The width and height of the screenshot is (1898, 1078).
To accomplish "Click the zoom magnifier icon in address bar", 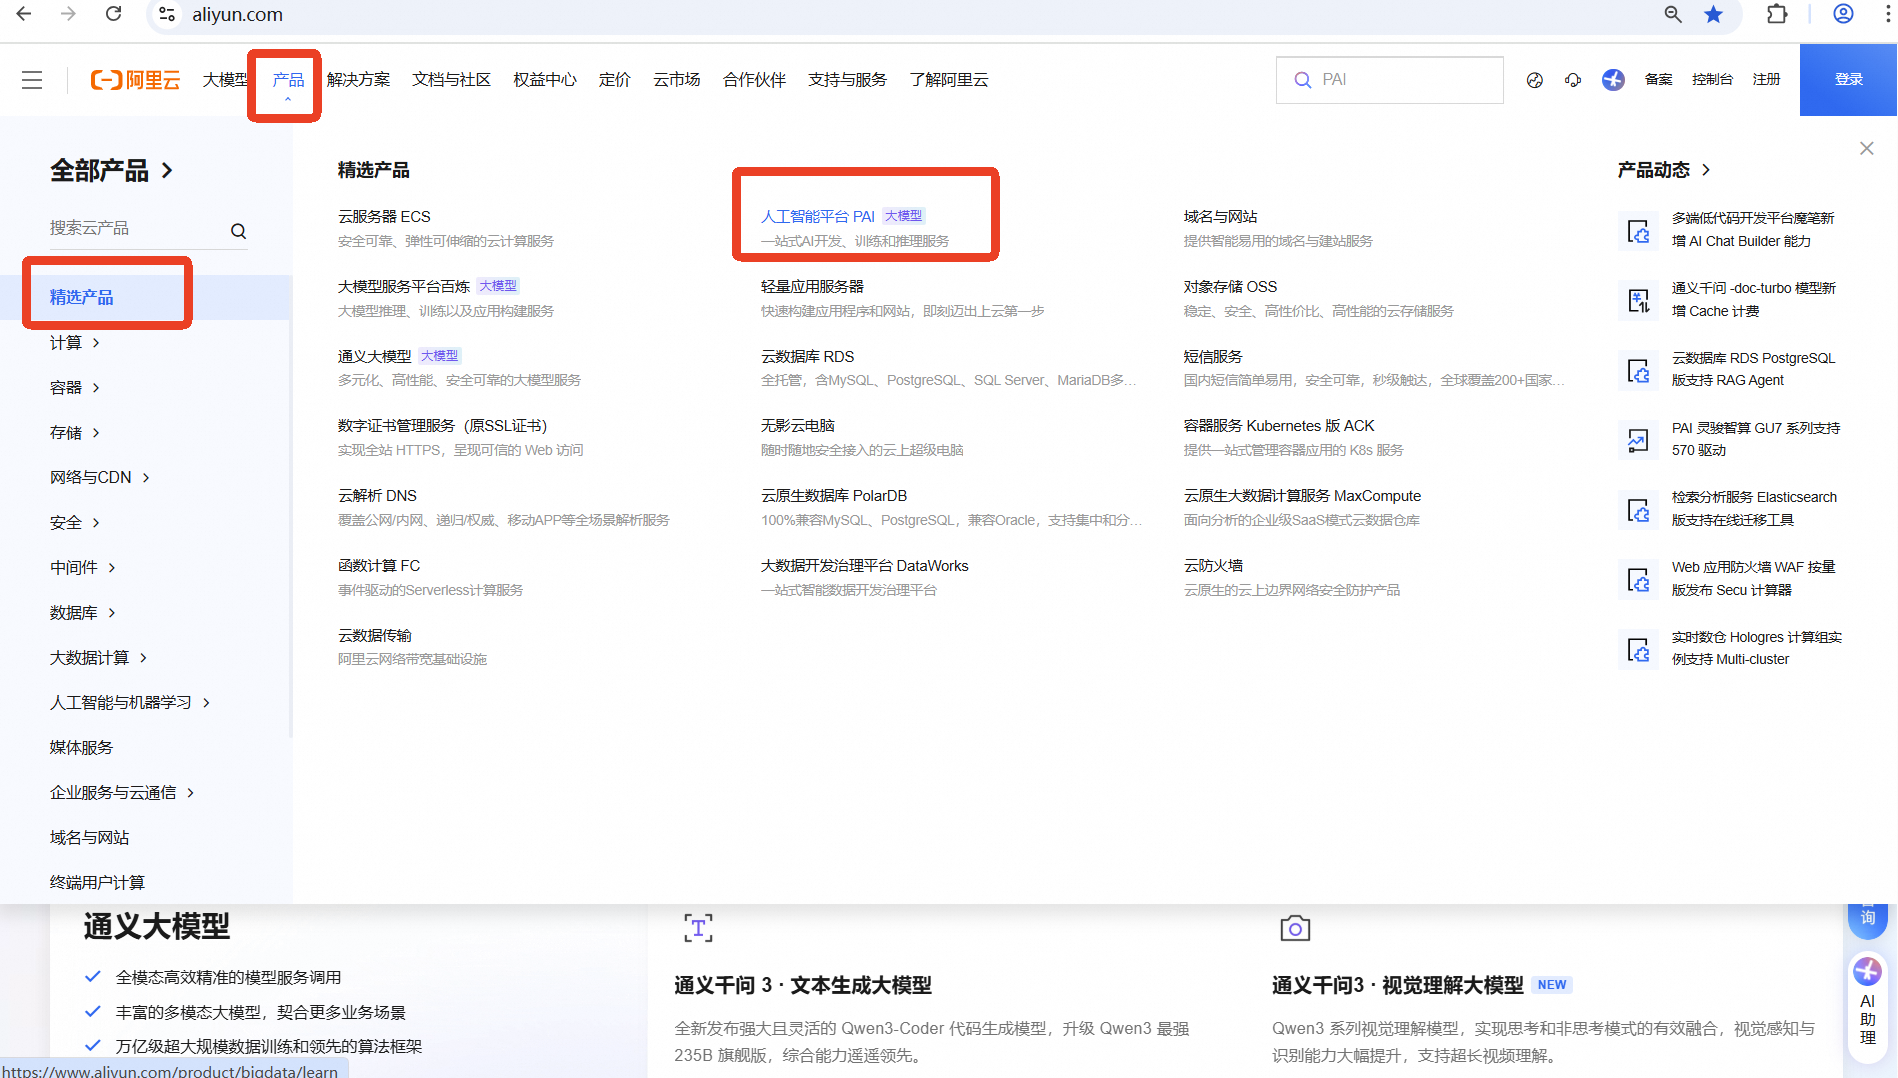I will point(1673,14).
